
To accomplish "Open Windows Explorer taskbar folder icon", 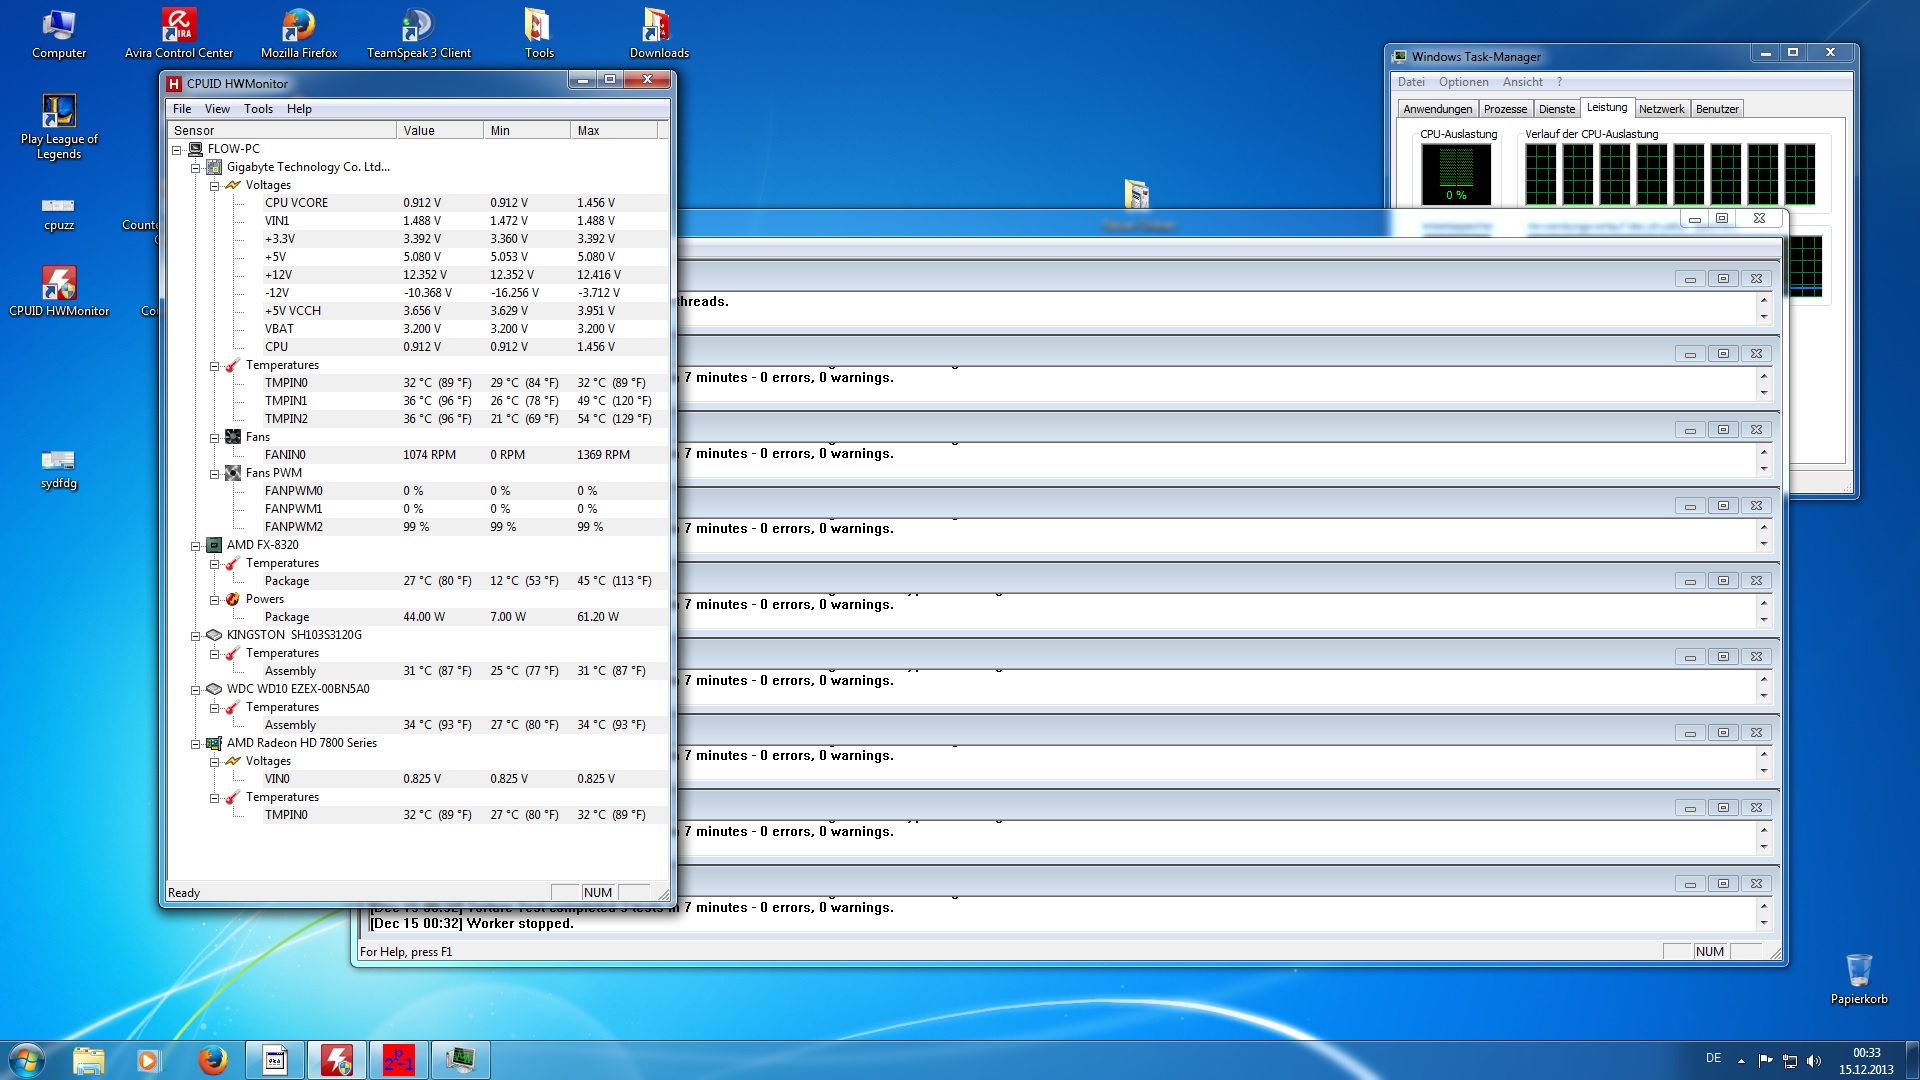I will pyautogui.click(x=88, y=1060).
